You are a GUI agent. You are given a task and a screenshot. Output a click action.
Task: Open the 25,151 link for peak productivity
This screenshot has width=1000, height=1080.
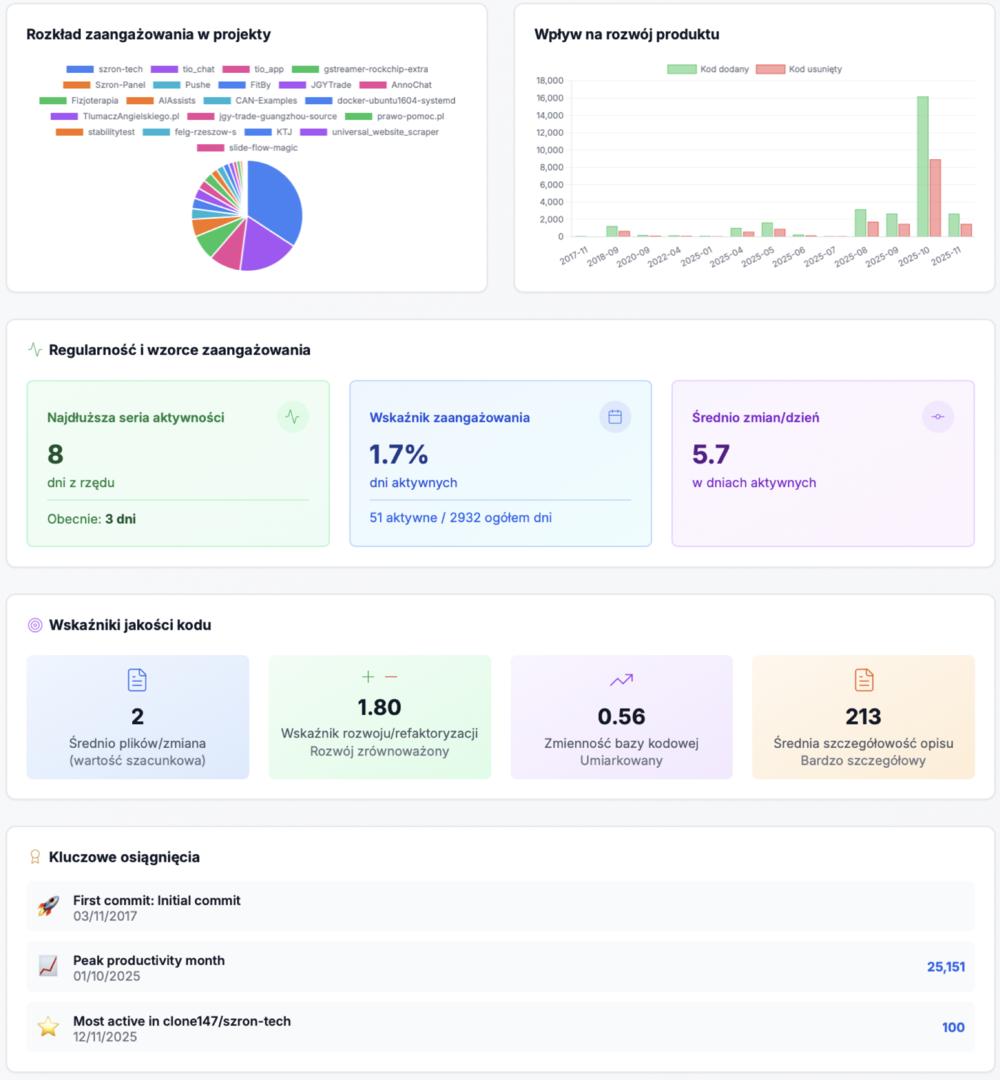click(x=948, y=967)
